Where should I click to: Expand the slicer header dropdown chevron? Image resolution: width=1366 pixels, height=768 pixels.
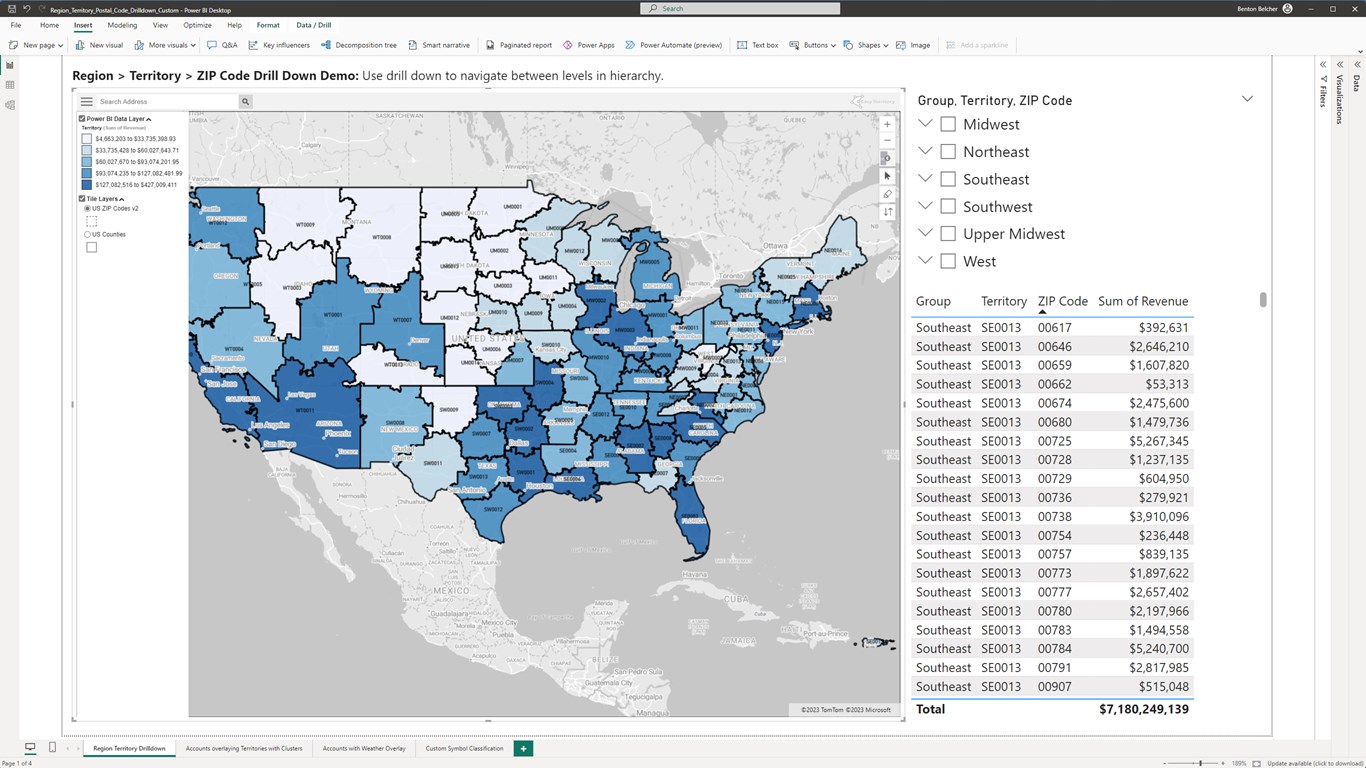(1247, 99)
